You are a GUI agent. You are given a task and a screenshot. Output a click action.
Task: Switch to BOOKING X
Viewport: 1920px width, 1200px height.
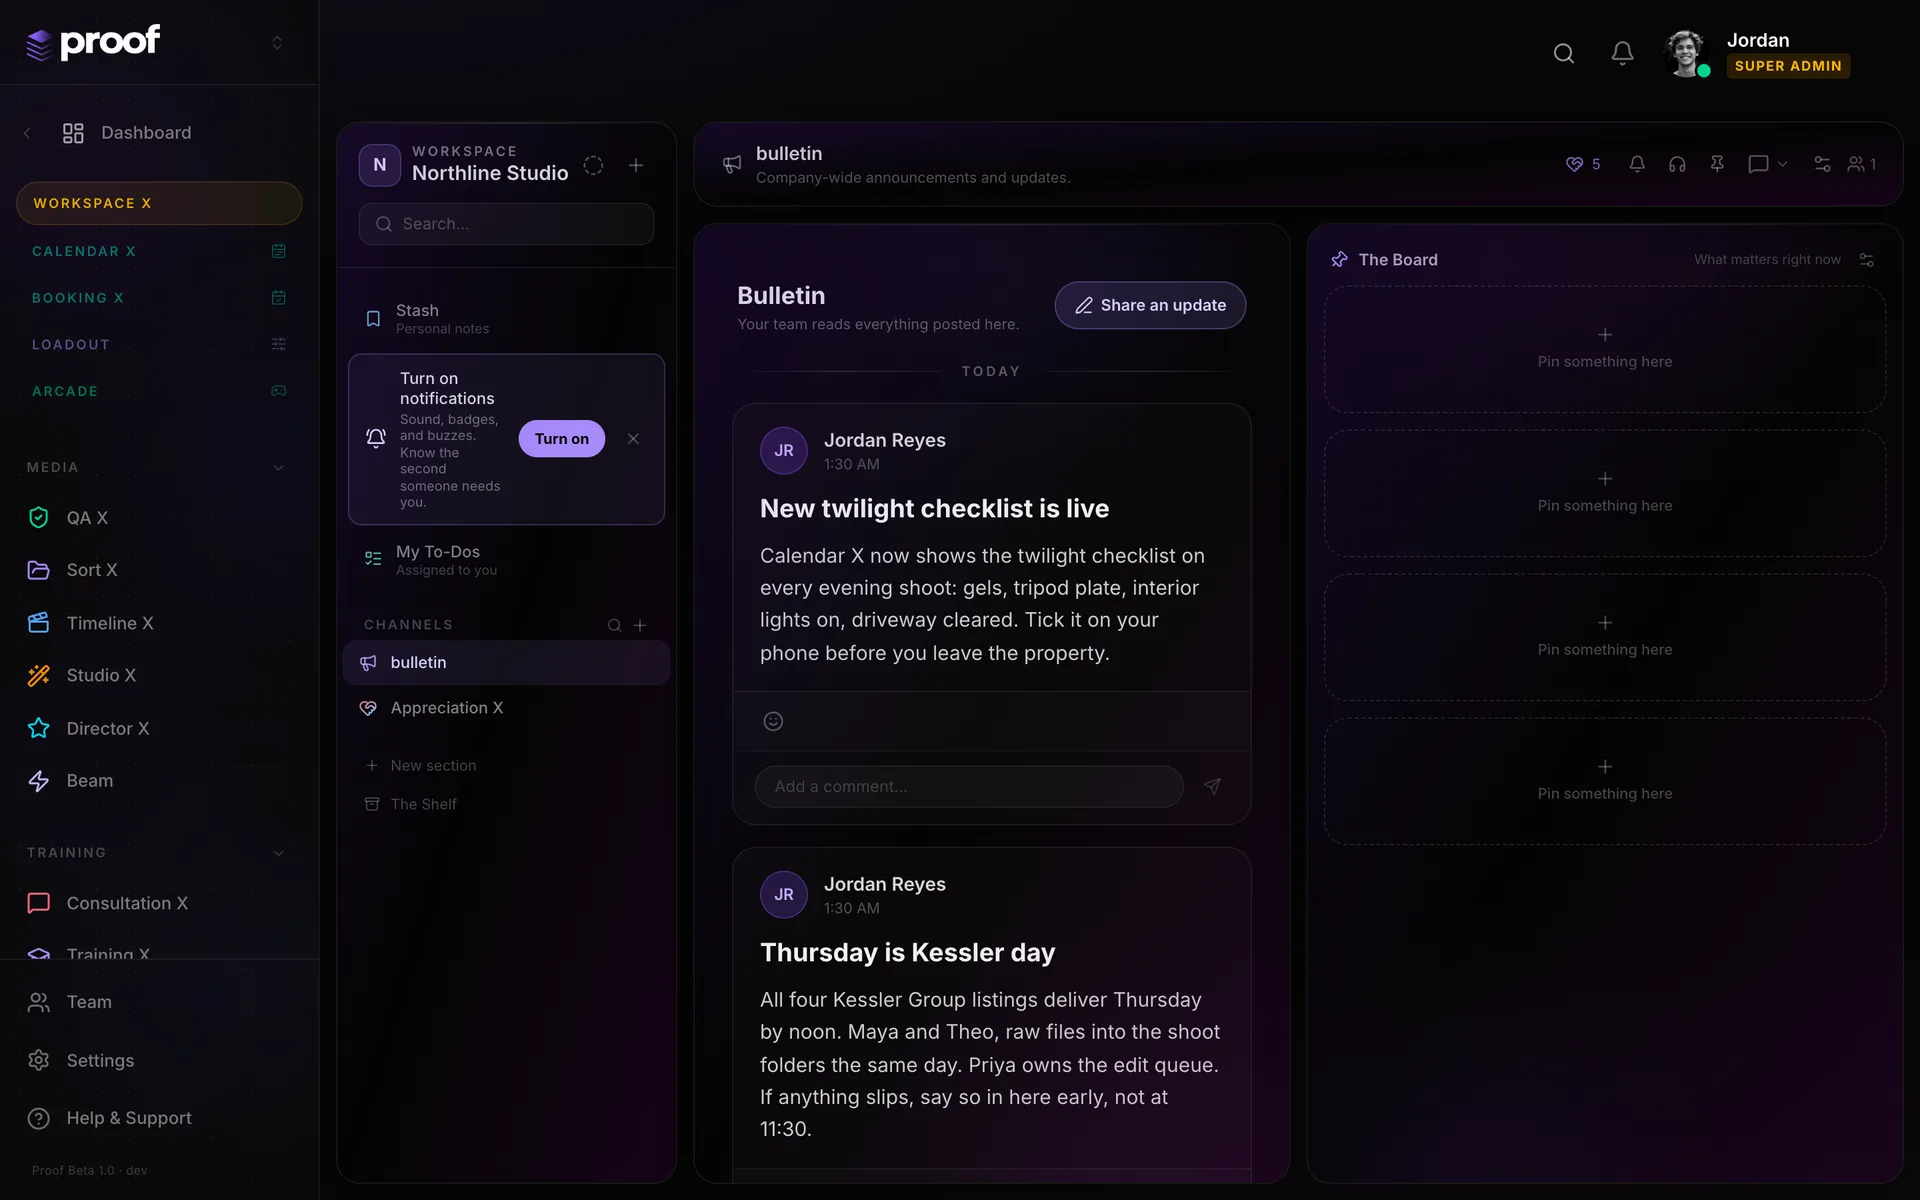point(159,298)
